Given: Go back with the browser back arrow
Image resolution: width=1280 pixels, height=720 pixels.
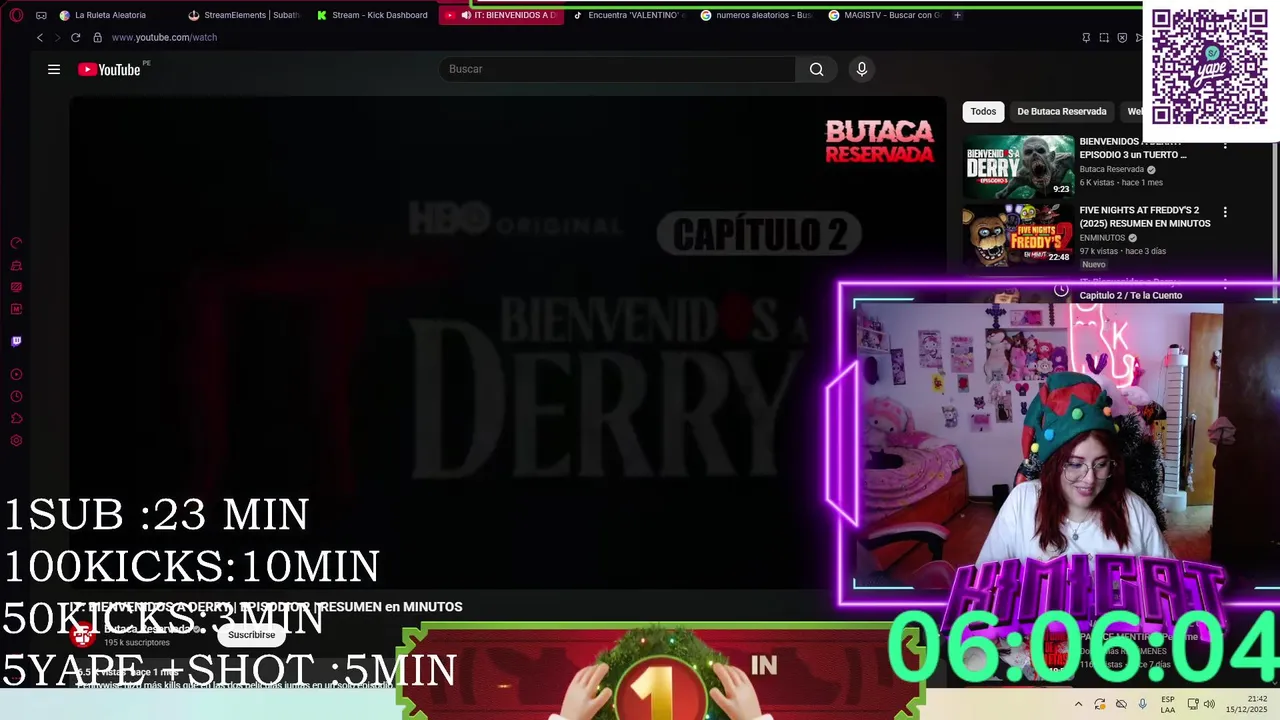Looking at the screenshot, I should pyautogui.click(x=40, y=37).
